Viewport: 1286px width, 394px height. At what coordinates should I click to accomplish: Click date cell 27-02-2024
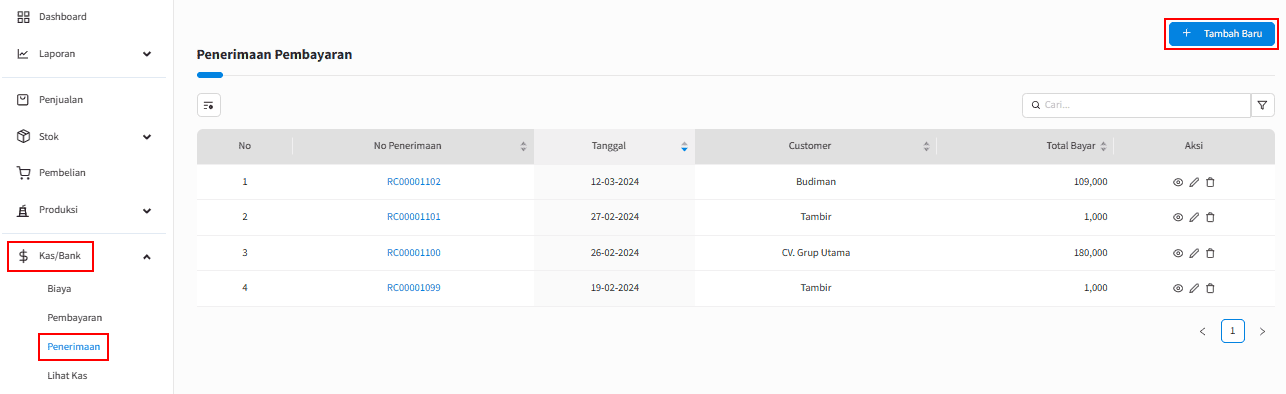[615, 217]
